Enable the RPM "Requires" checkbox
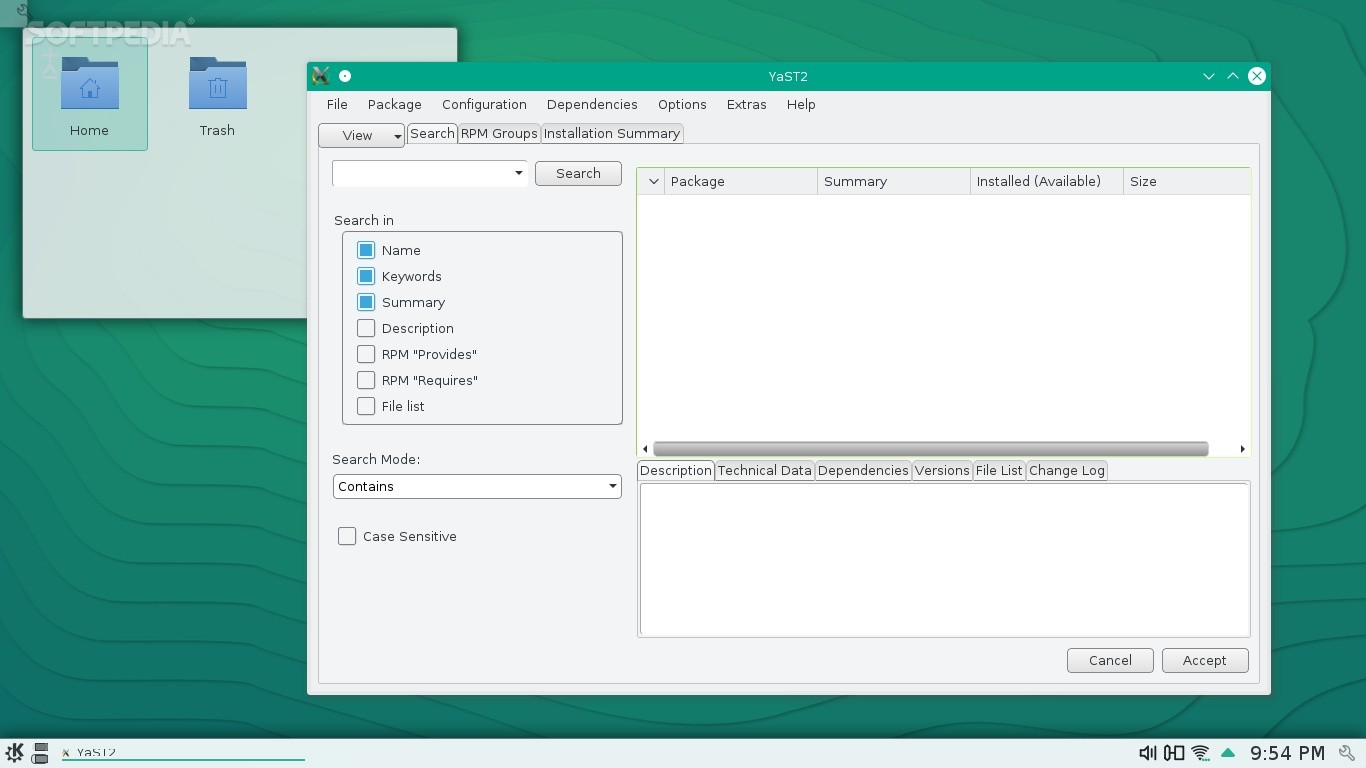Screen dimensions: 1366x768 pos(366,380)
